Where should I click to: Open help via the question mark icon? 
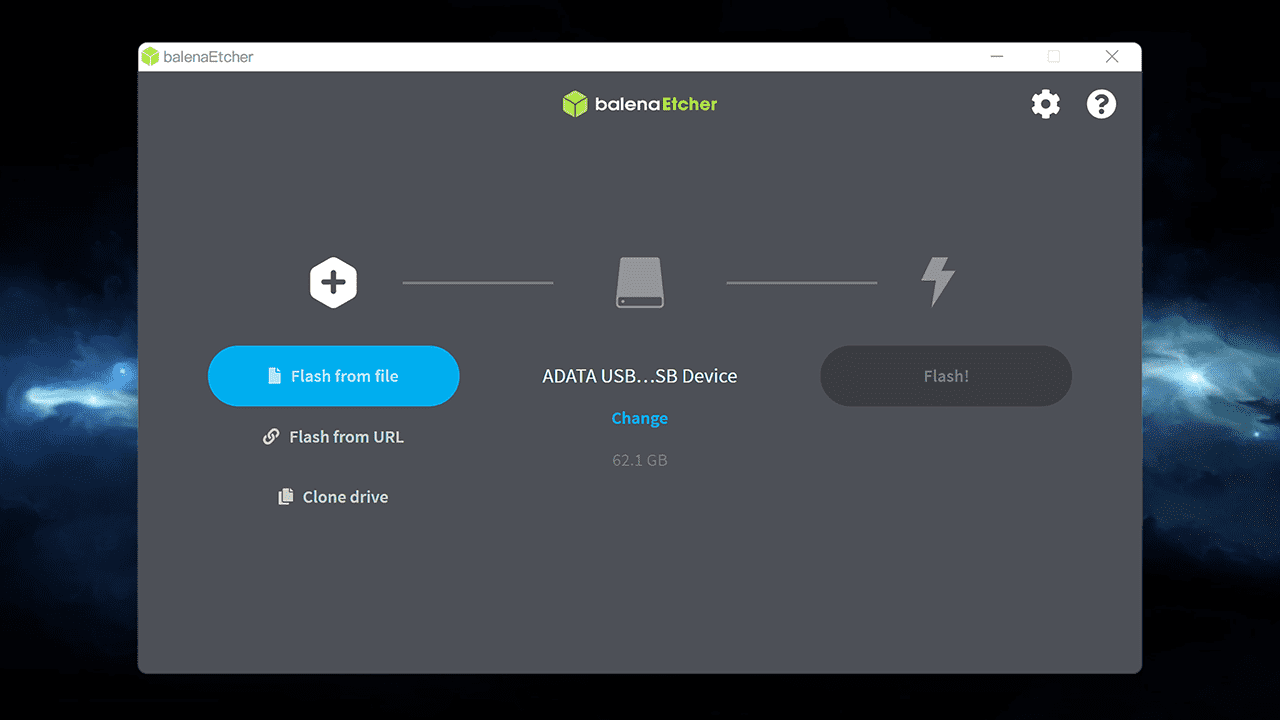click(1101, 104)
